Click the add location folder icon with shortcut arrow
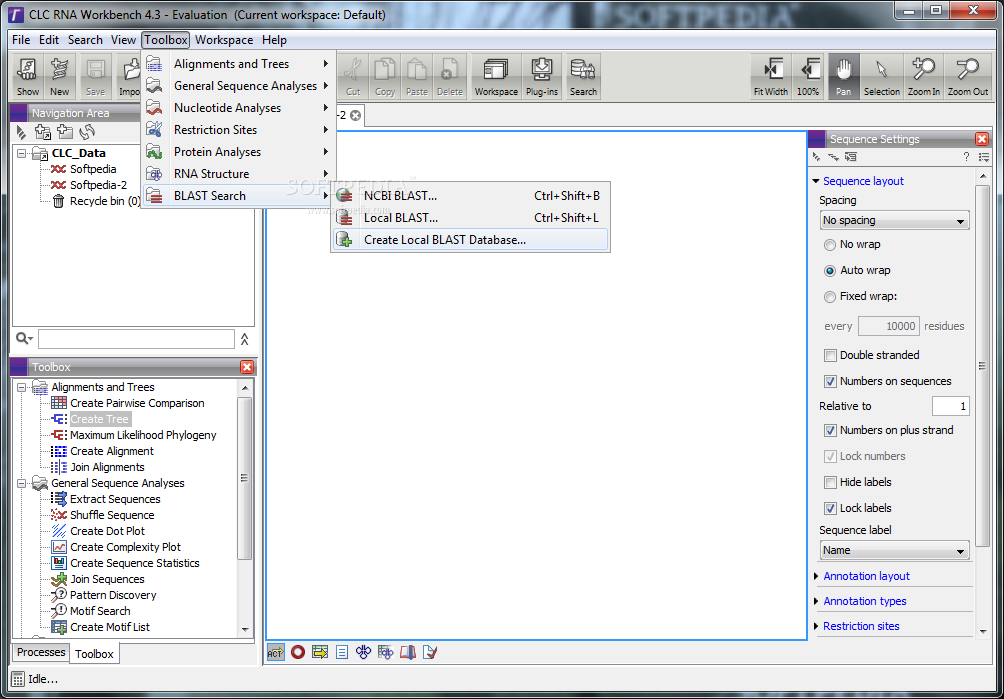The image size is (1004, 699). 43,132
